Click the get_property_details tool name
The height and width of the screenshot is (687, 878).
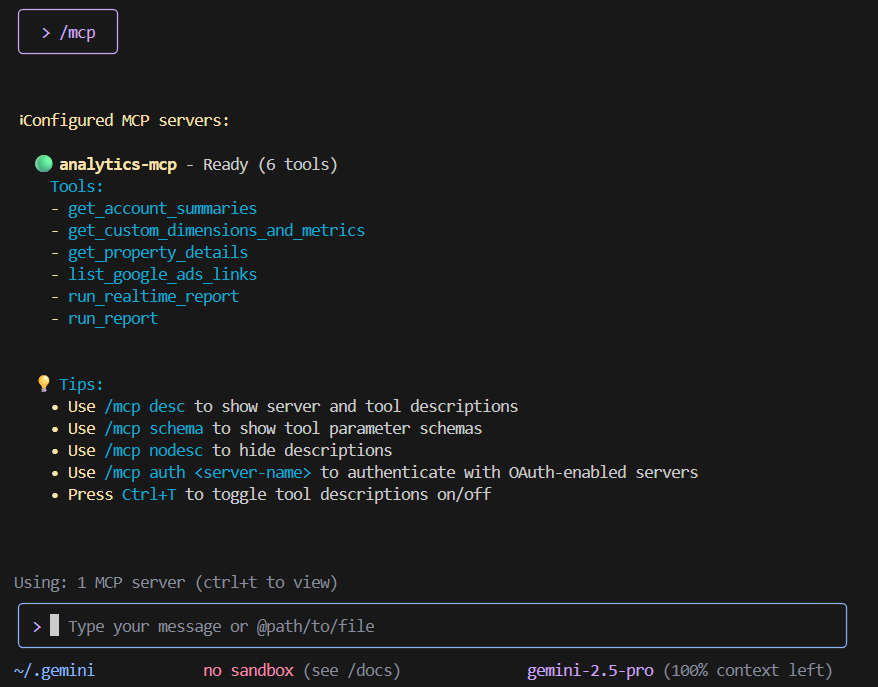pyautogui.click(x=158, y=253)
